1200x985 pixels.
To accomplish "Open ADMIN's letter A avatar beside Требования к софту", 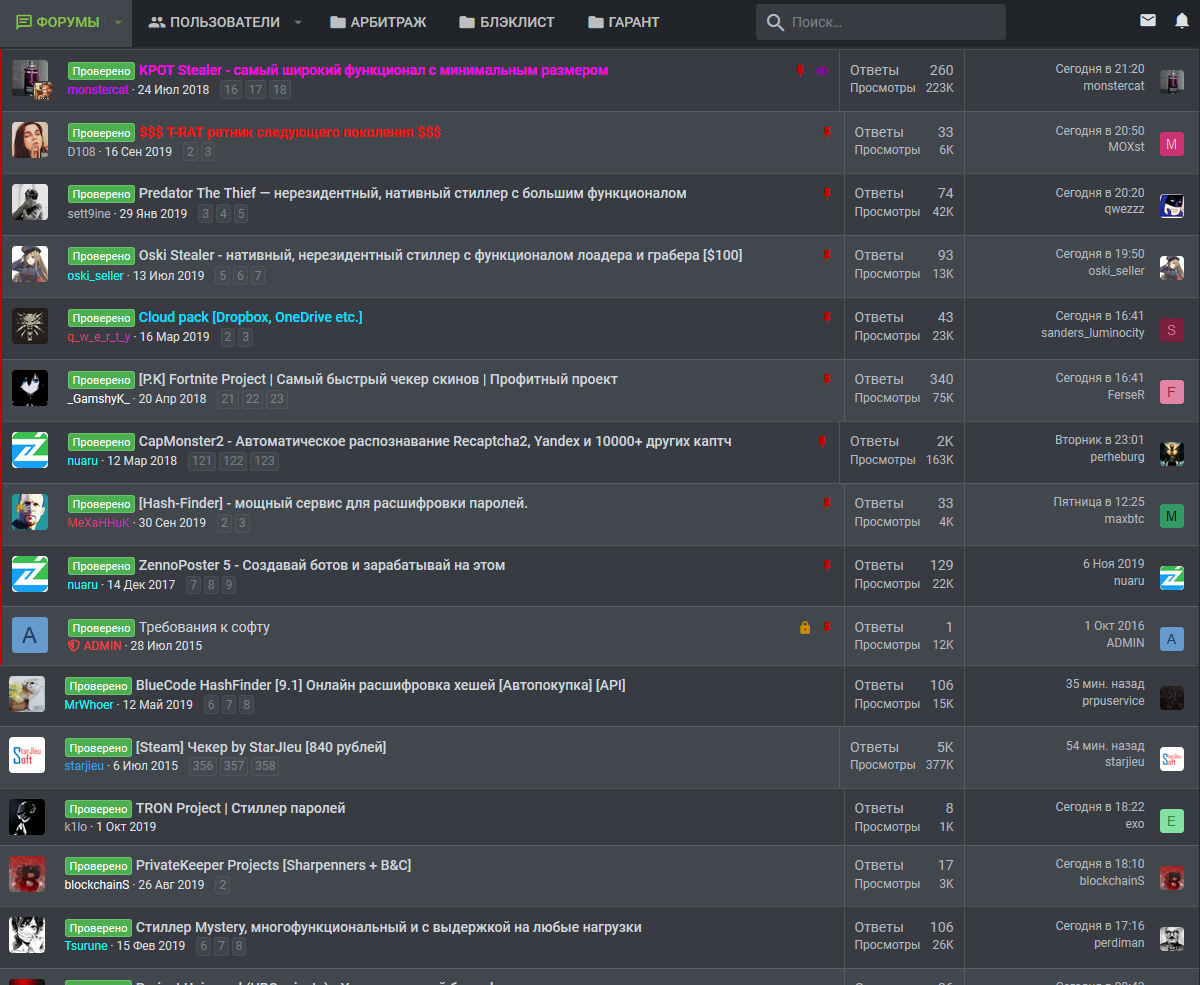I will click(x=30, y=636).
